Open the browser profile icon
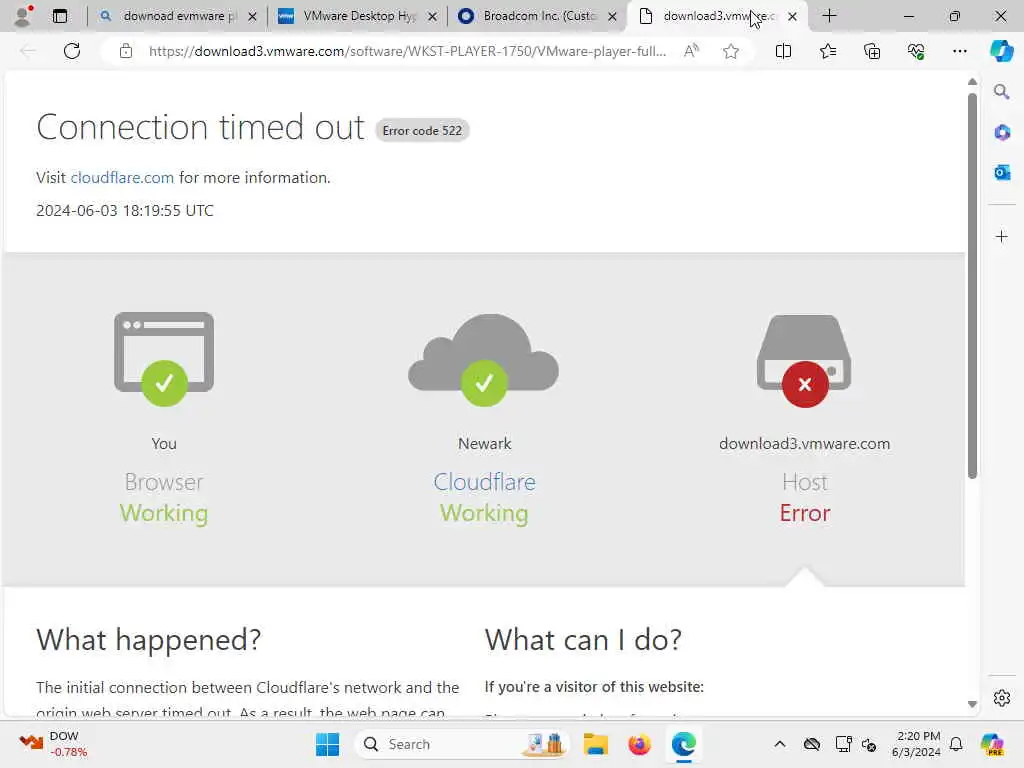The height and width of the screenshot is (768, 1024). point(24,16)
